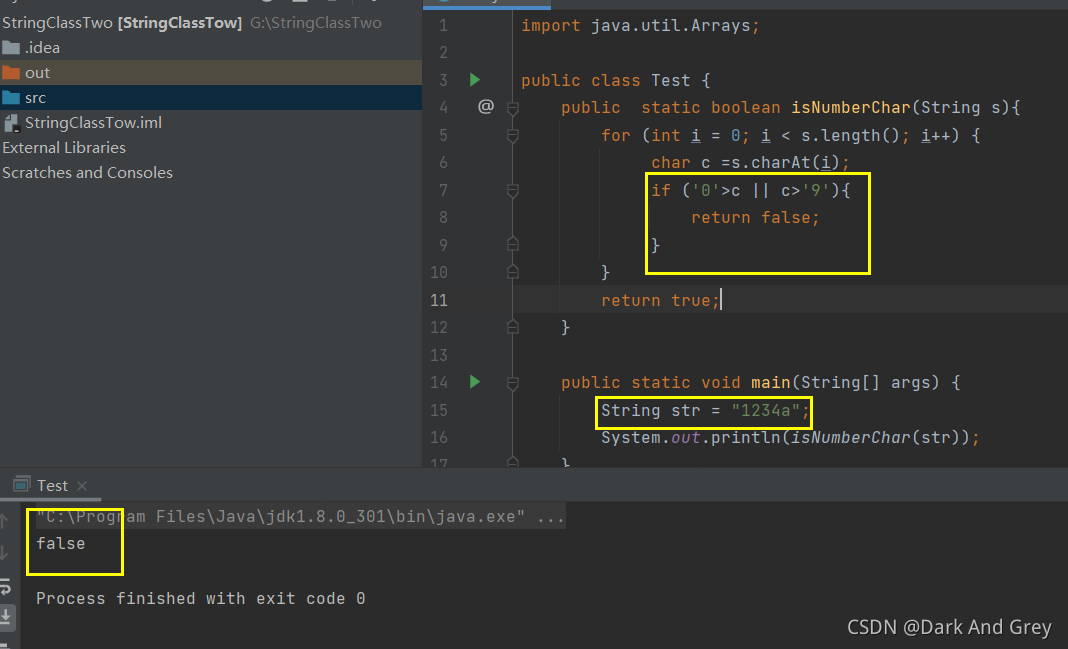The height and width of the screenshot is (649, 1068).
Task: Open Scratches and Consoles node
Action: tap(87, 173)
